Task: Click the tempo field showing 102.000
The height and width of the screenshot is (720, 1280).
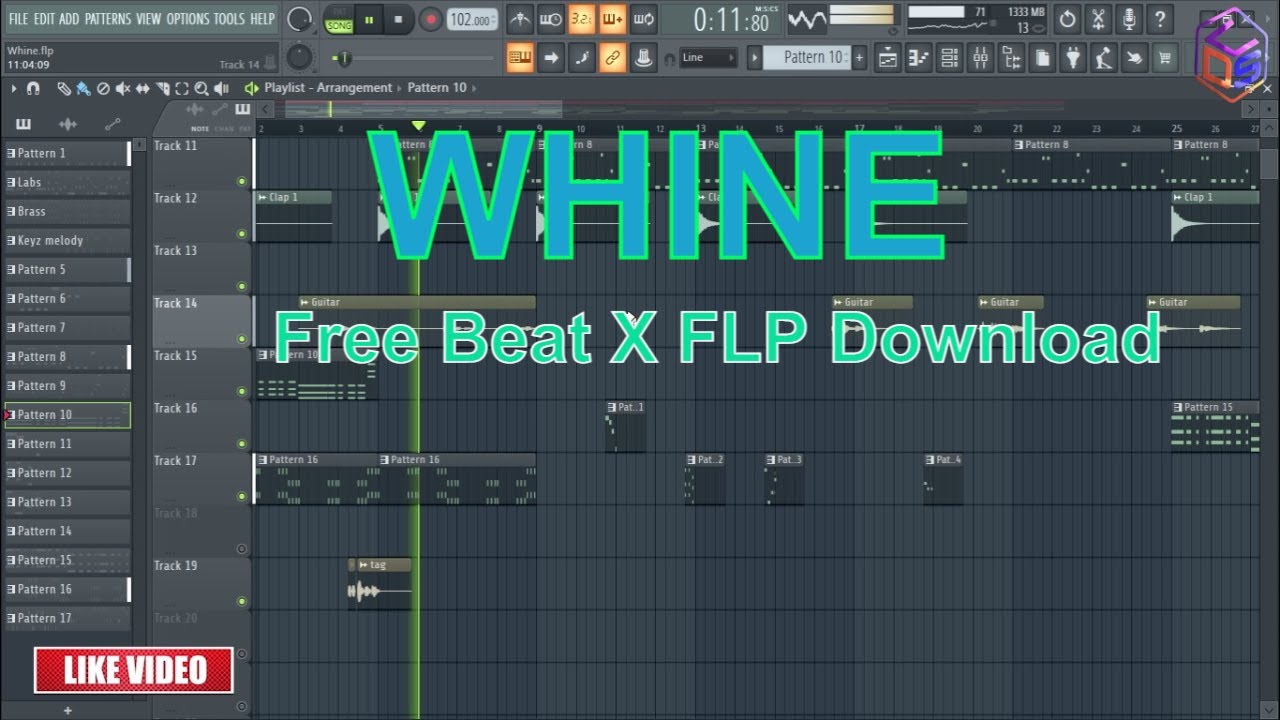Action: [x=470, y=20]
